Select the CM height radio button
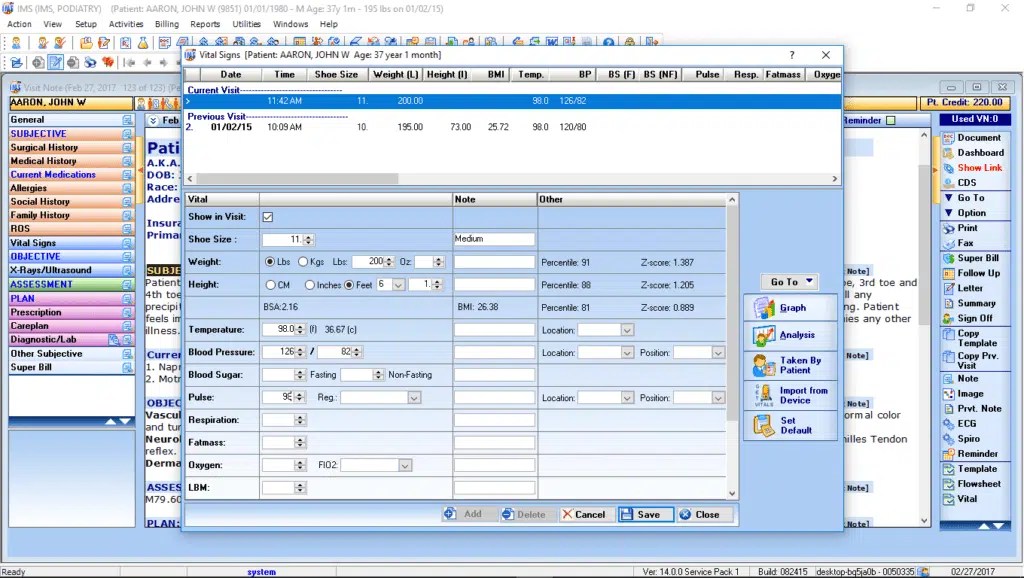Screen dimensions: 1024x578 click(x=270, y=285)
